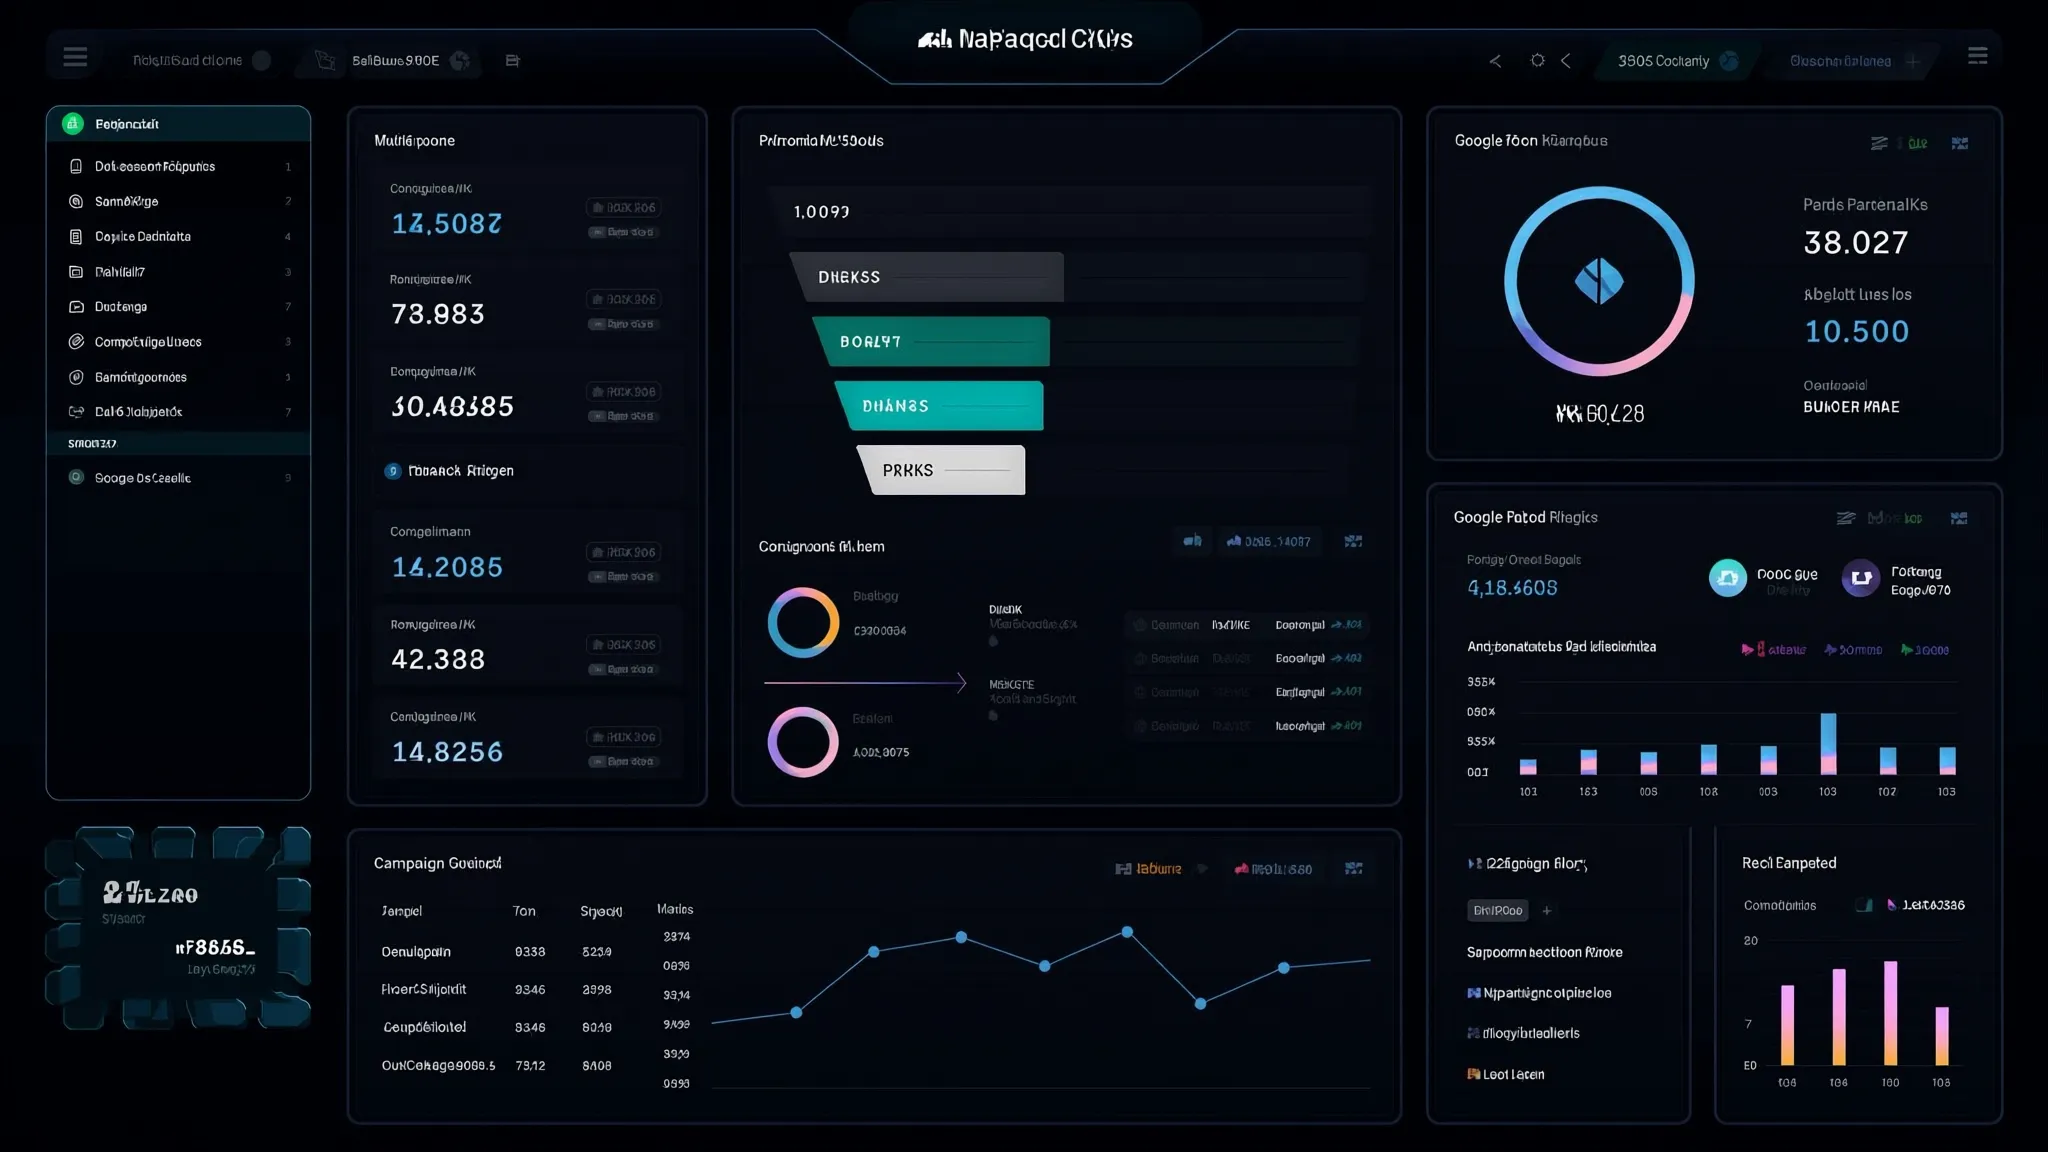Screen dimensions: 2048x1152
Task: Click the purple round icon beside Fortang
Action: coord(1860,578)
